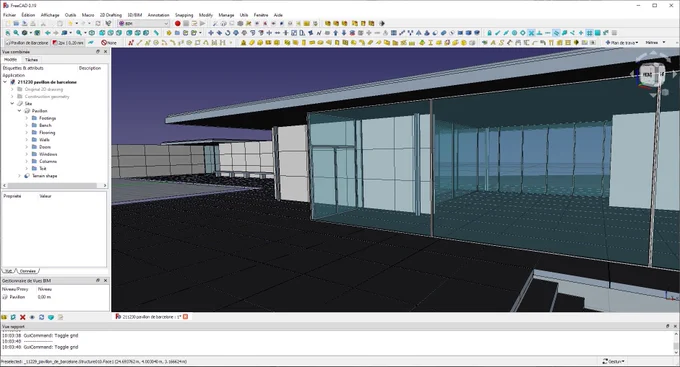Switch to the Tâches tab
Viewport: 680px width, 367px height.
31,59
